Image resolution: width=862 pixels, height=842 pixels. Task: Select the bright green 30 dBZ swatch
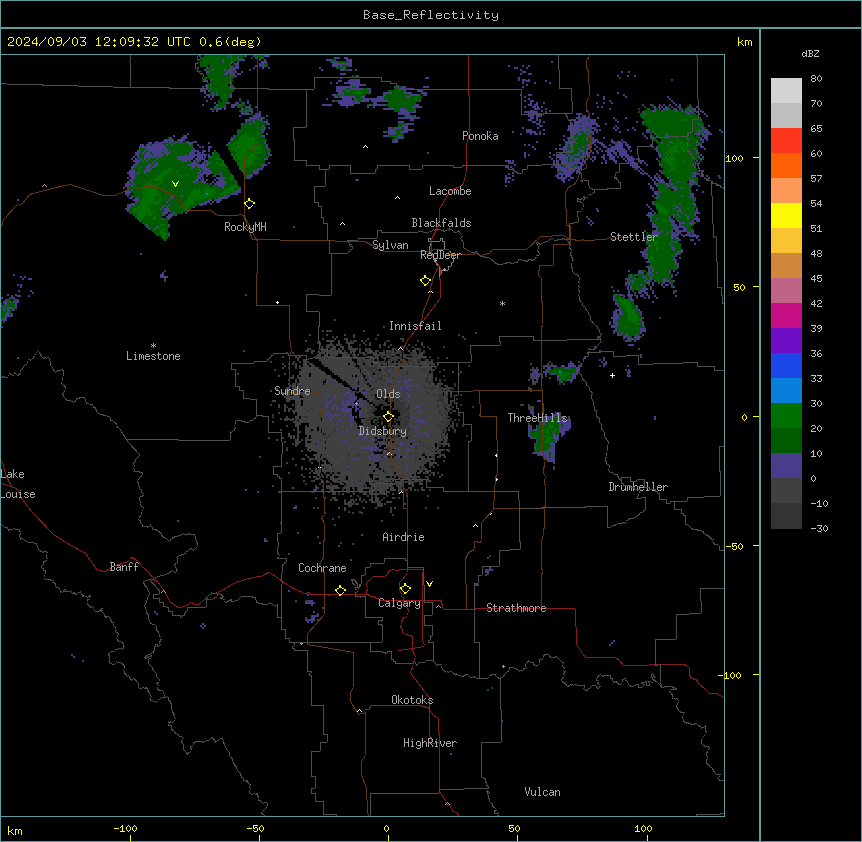[786, 416]
